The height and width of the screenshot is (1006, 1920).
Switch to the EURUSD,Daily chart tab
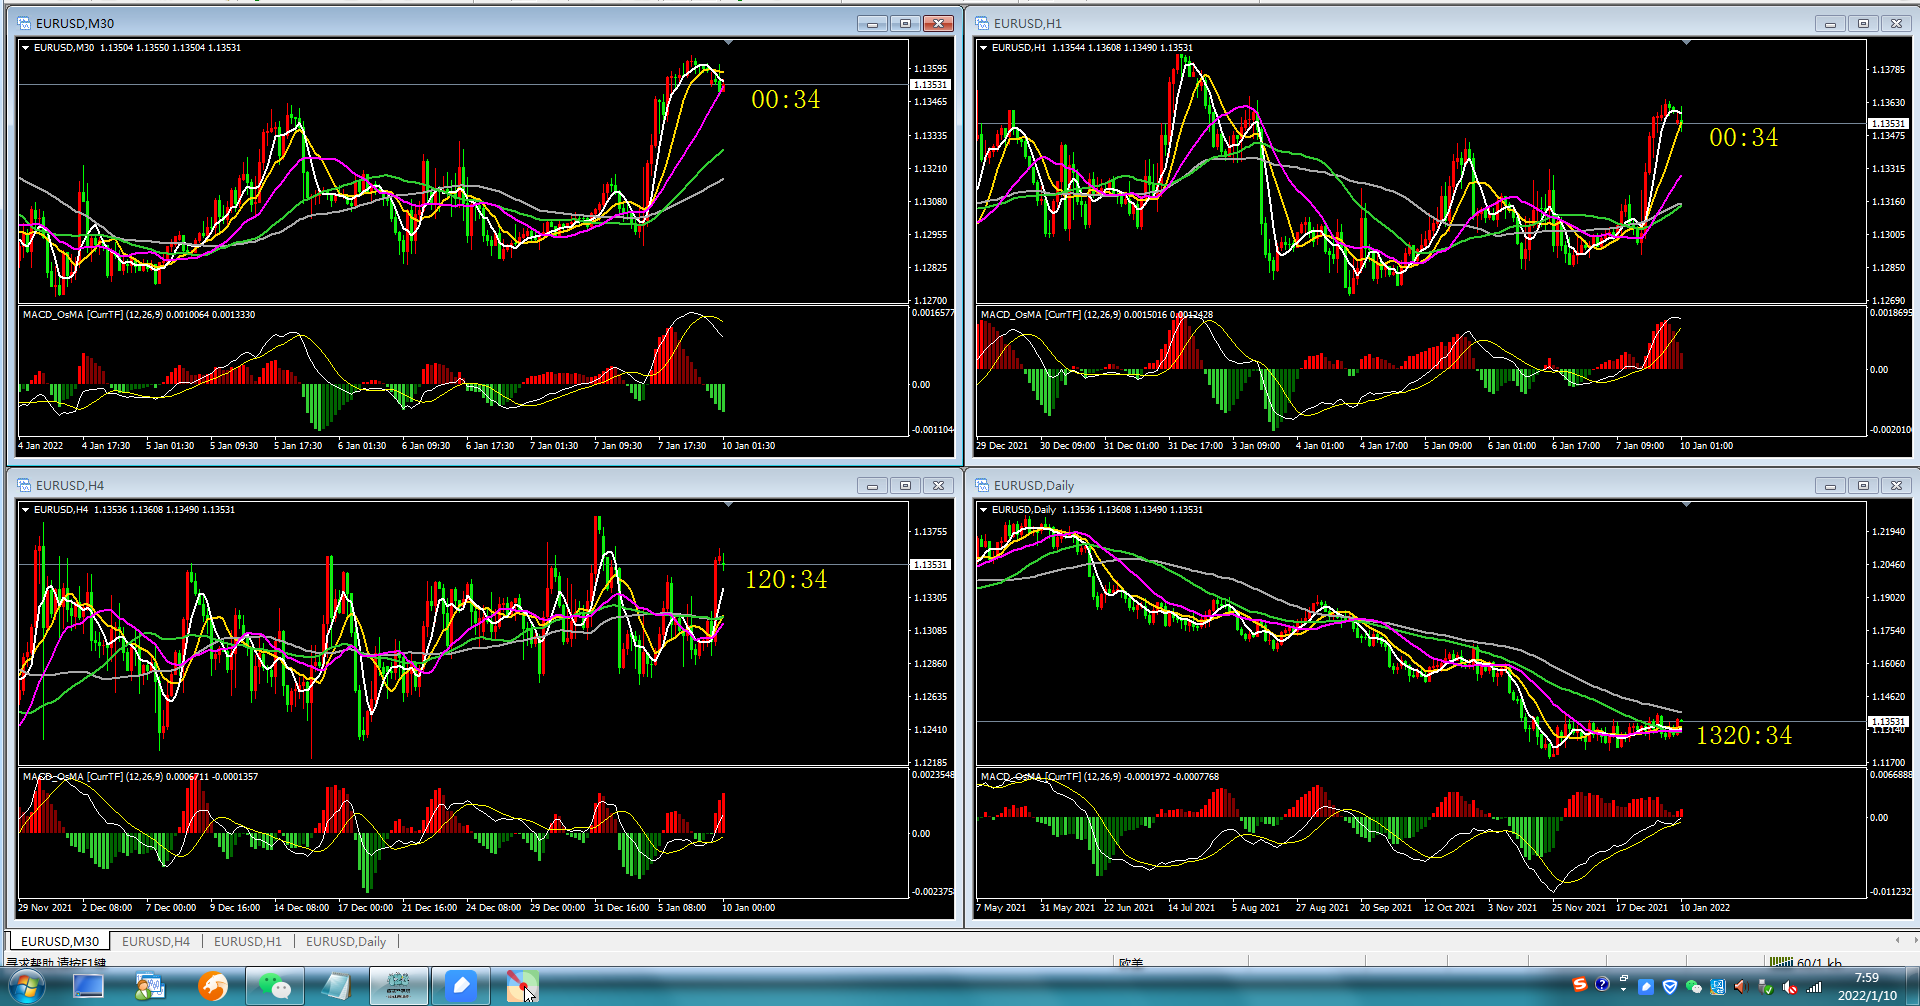point(346,941)
